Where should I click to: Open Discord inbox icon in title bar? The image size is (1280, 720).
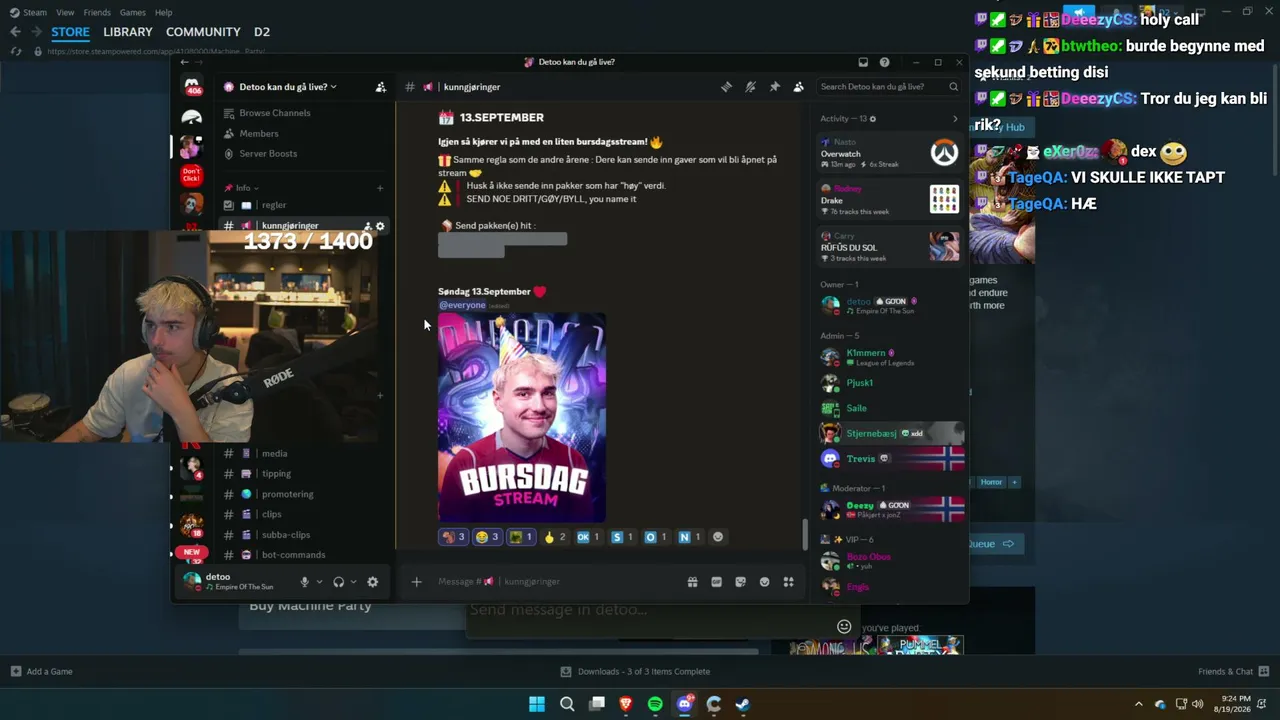coord(863,62)
